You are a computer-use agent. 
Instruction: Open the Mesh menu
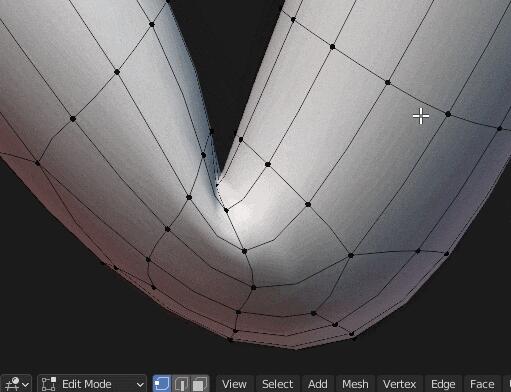point(355,384)
